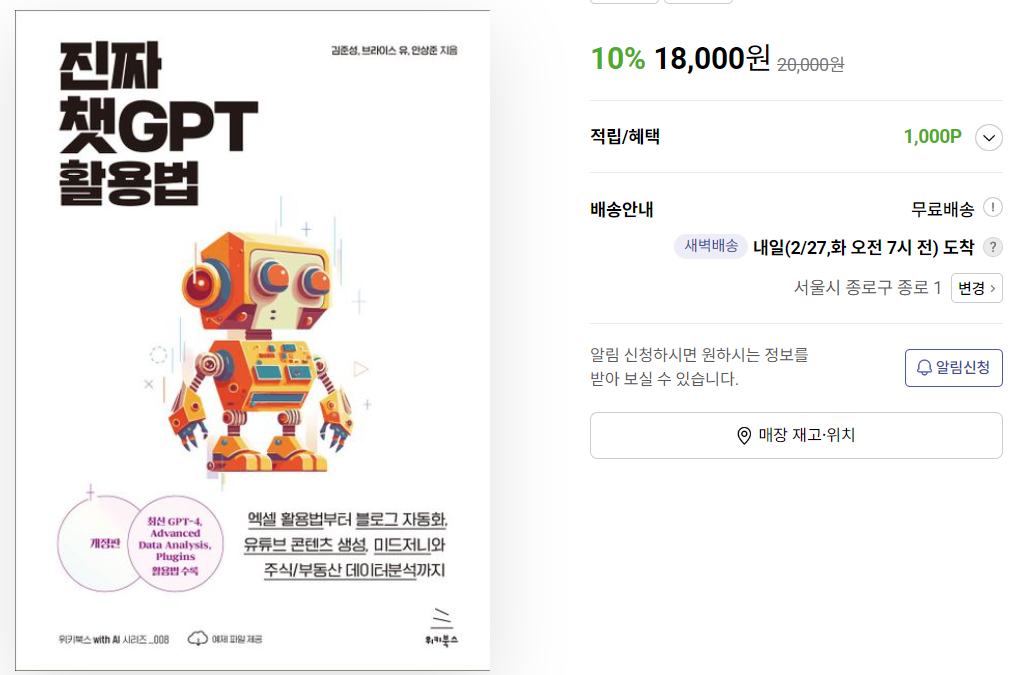This screenshot has height=675, width=1017.
Task: Click the cloud download icon on cover
Action: tap(198, 639)
